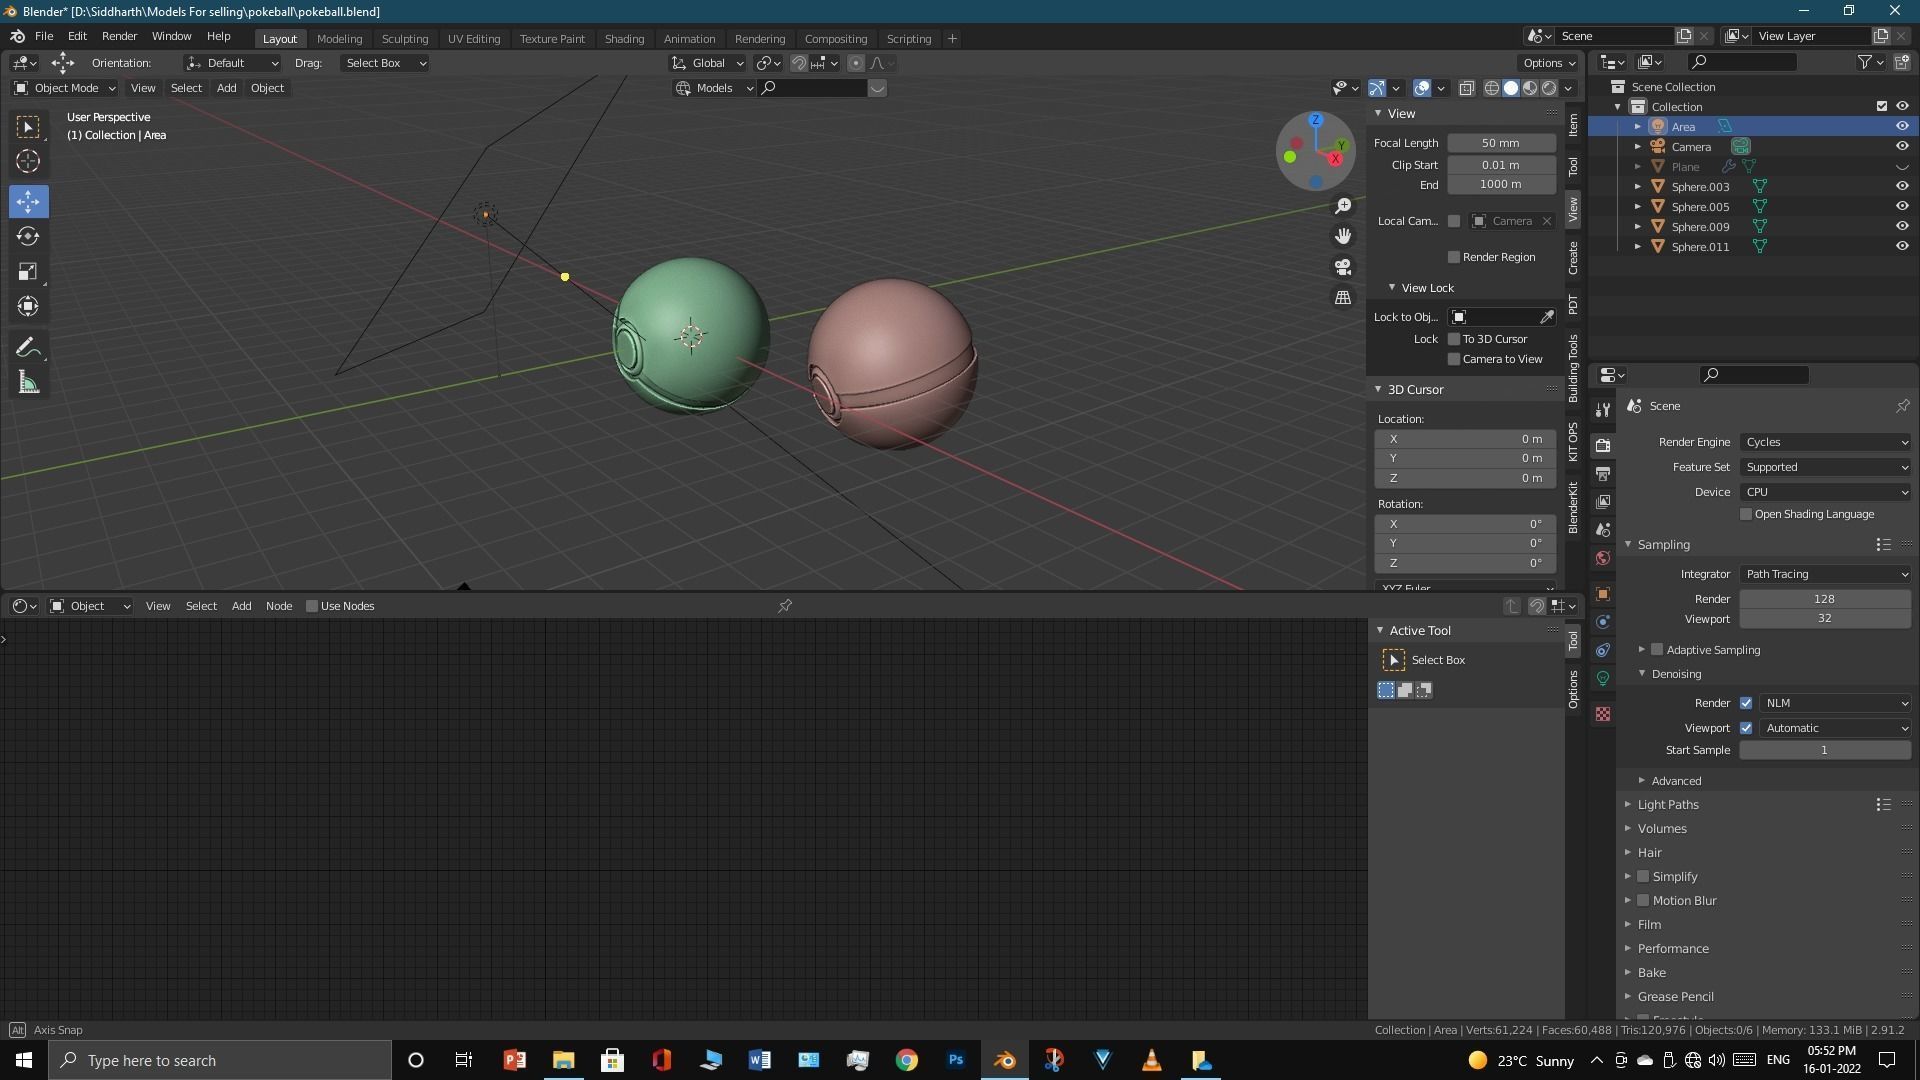The width and height of the screenshot is (1920, 1080).
Task: Enable Lock To 3D Cursor checkbox
Action: coord(1454,339)
